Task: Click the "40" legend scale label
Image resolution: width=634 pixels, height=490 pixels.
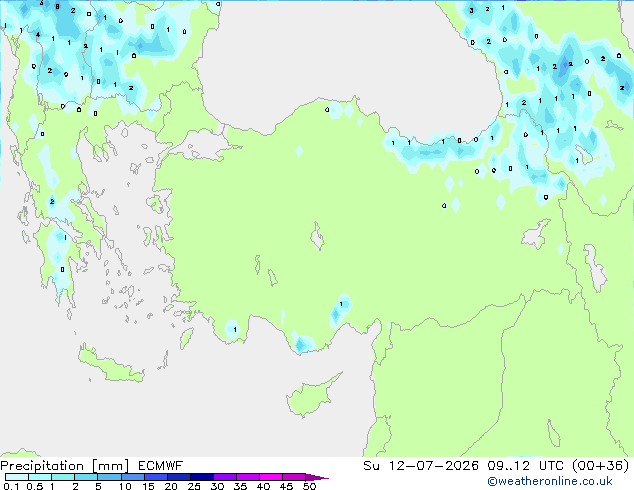Action: click(x=263, y=486)
